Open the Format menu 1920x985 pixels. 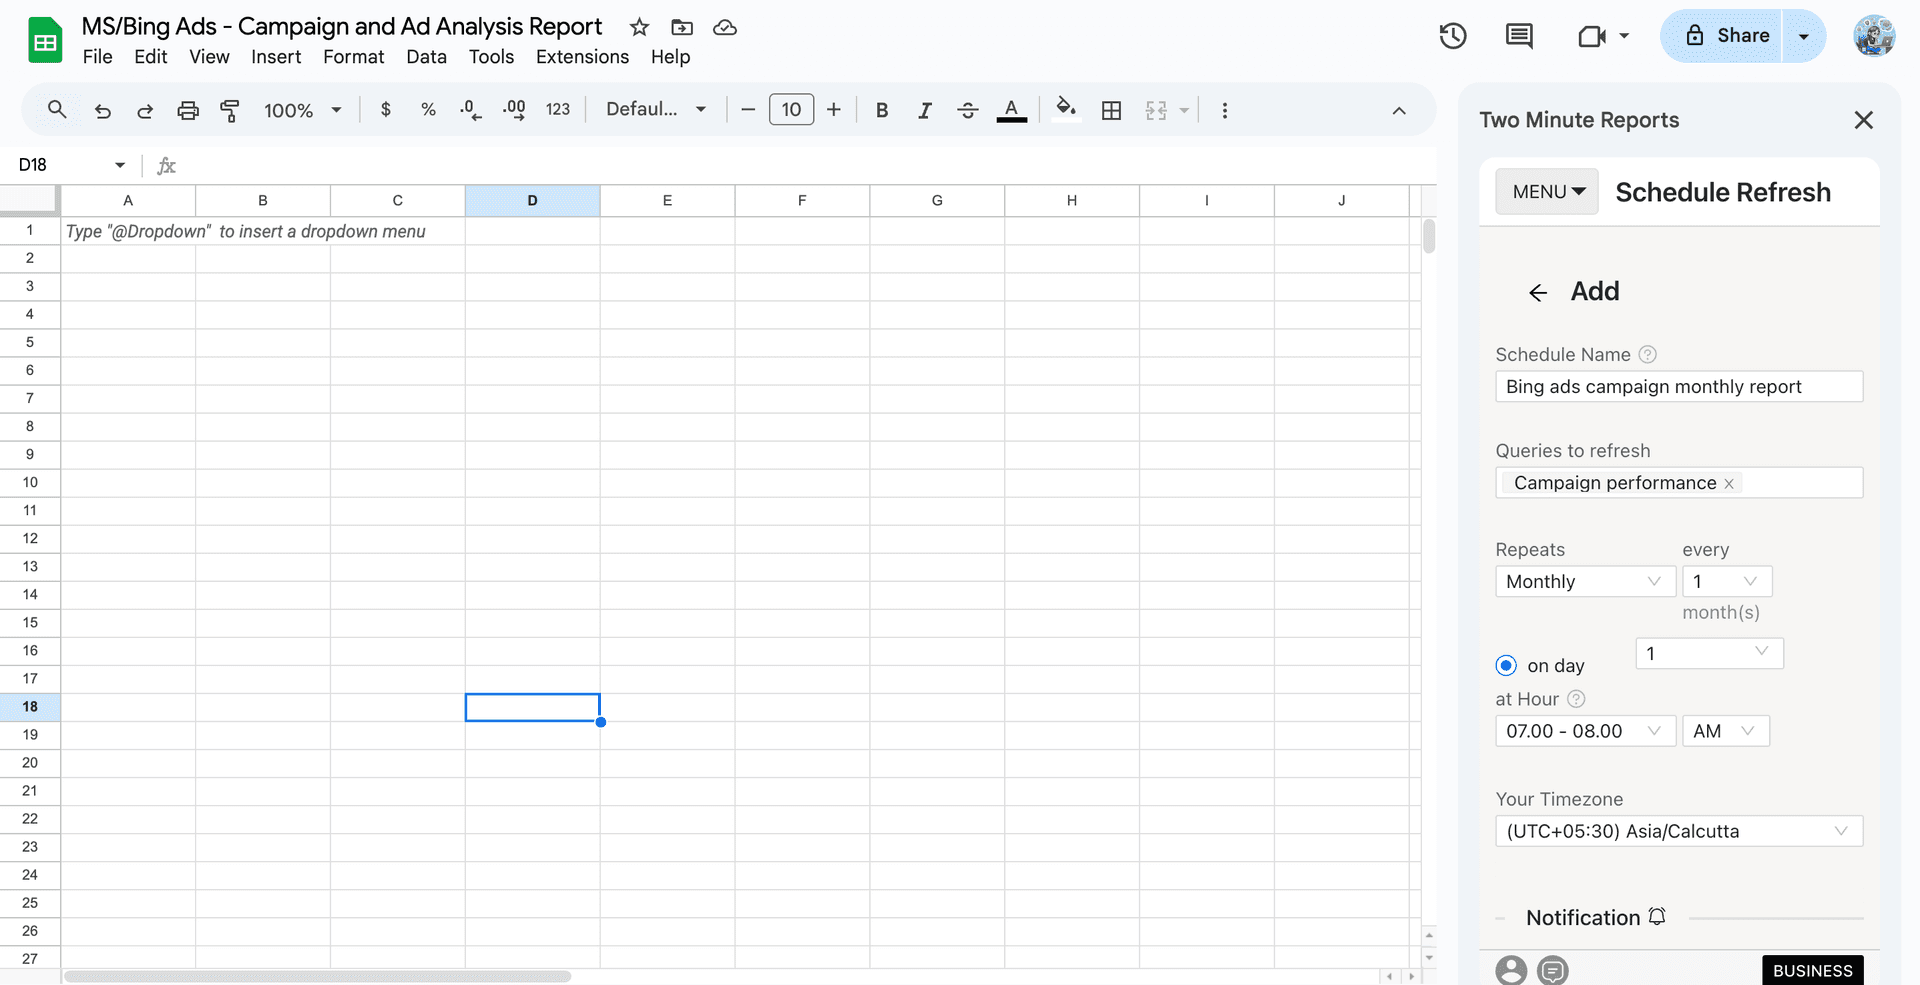tap(353, 57)
